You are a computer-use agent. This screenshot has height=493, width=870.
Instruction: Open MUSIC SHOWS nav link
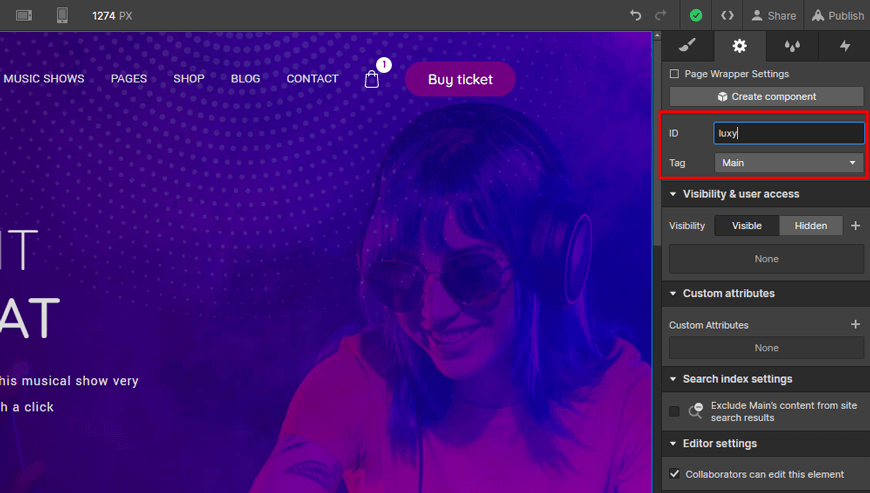44,79
